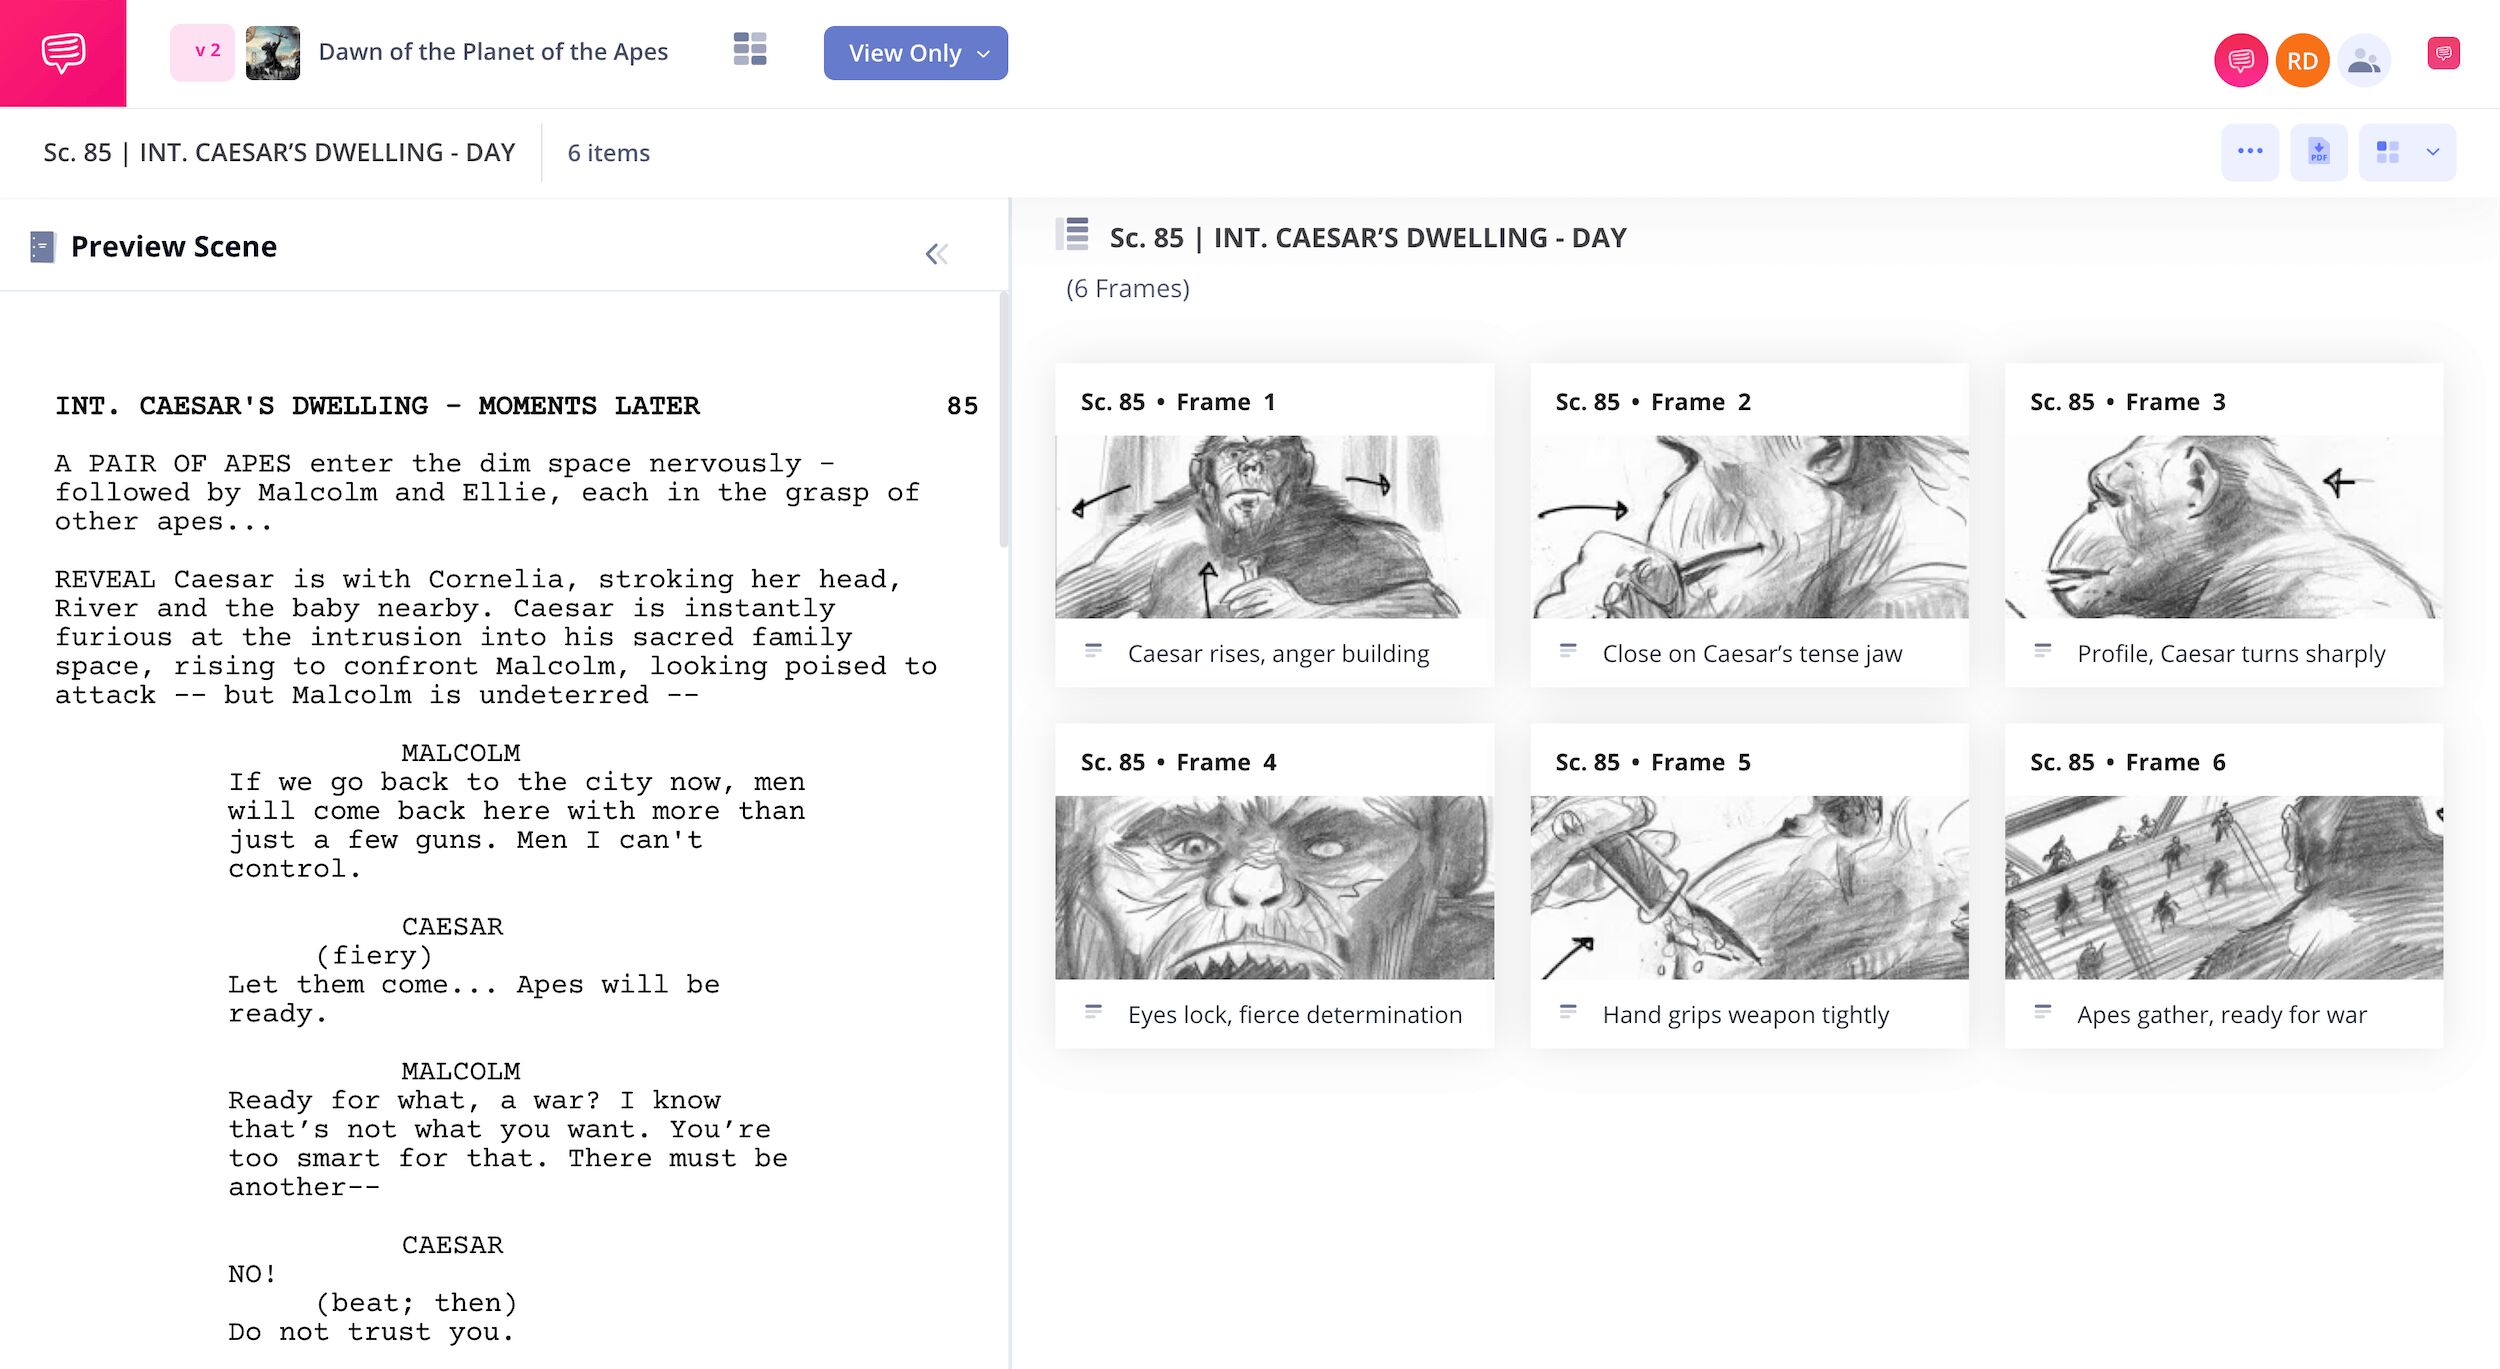
Task: Click Frame 6 apes gather thumbnail
Action: coord(2223,887)
